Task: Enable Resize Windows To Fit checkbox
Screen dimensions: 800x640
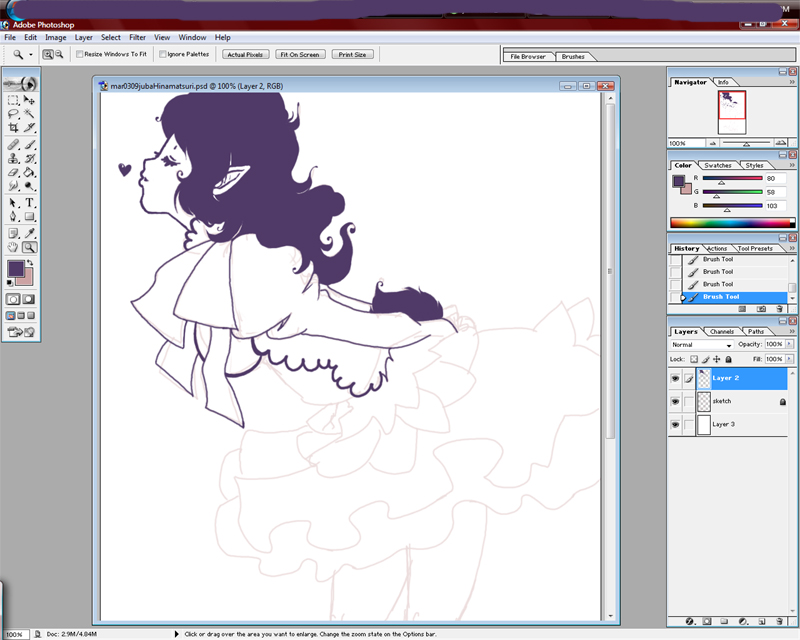Action: [80, 55]
